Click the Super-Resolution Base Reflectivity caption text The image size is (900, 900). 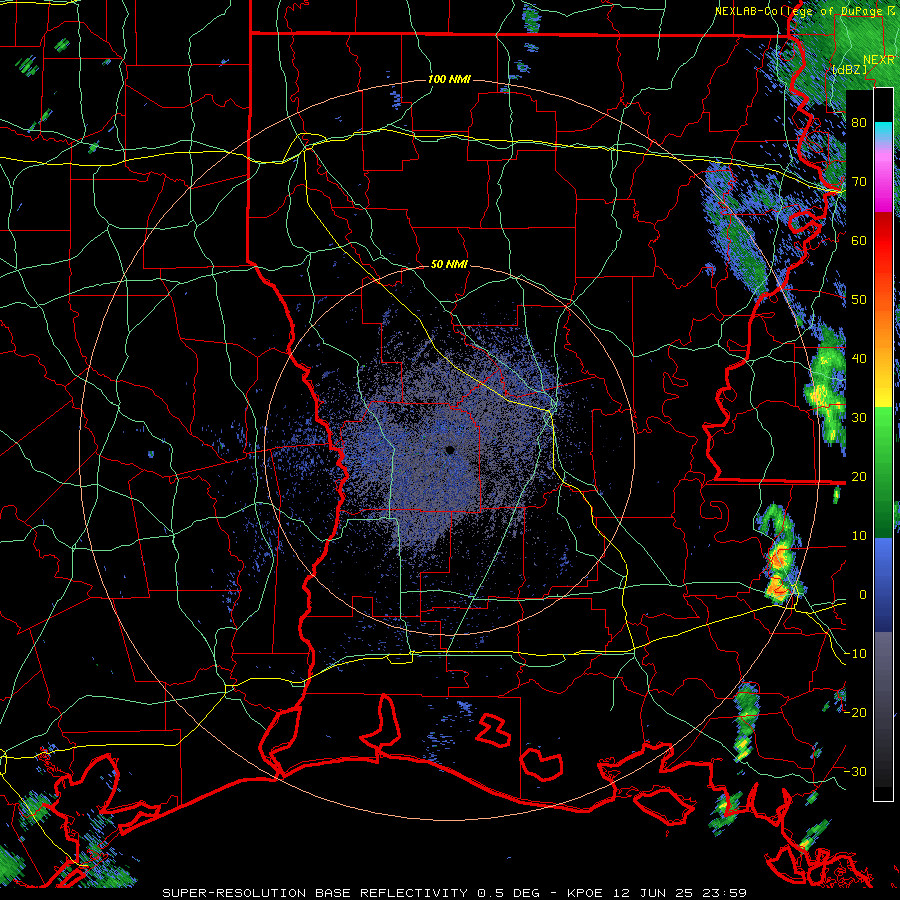click(x=454, y=893)
